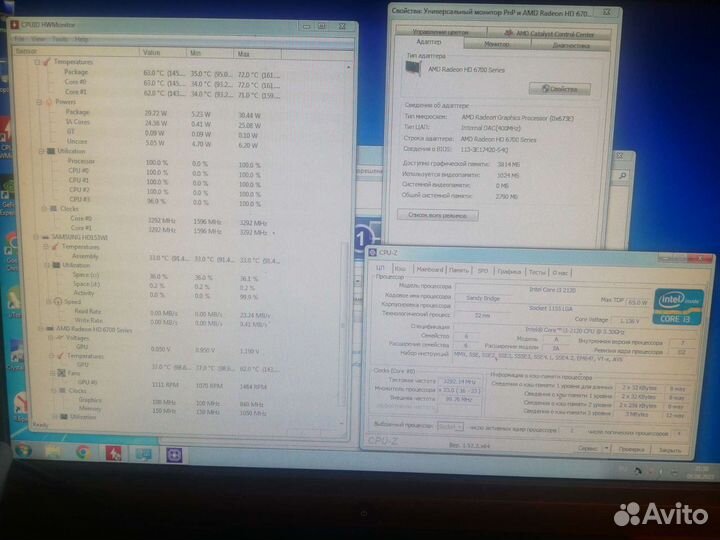720x540 pixels.
Task: Click the chip icon beside CPU Utilization
Action: (x=51, y=151)
